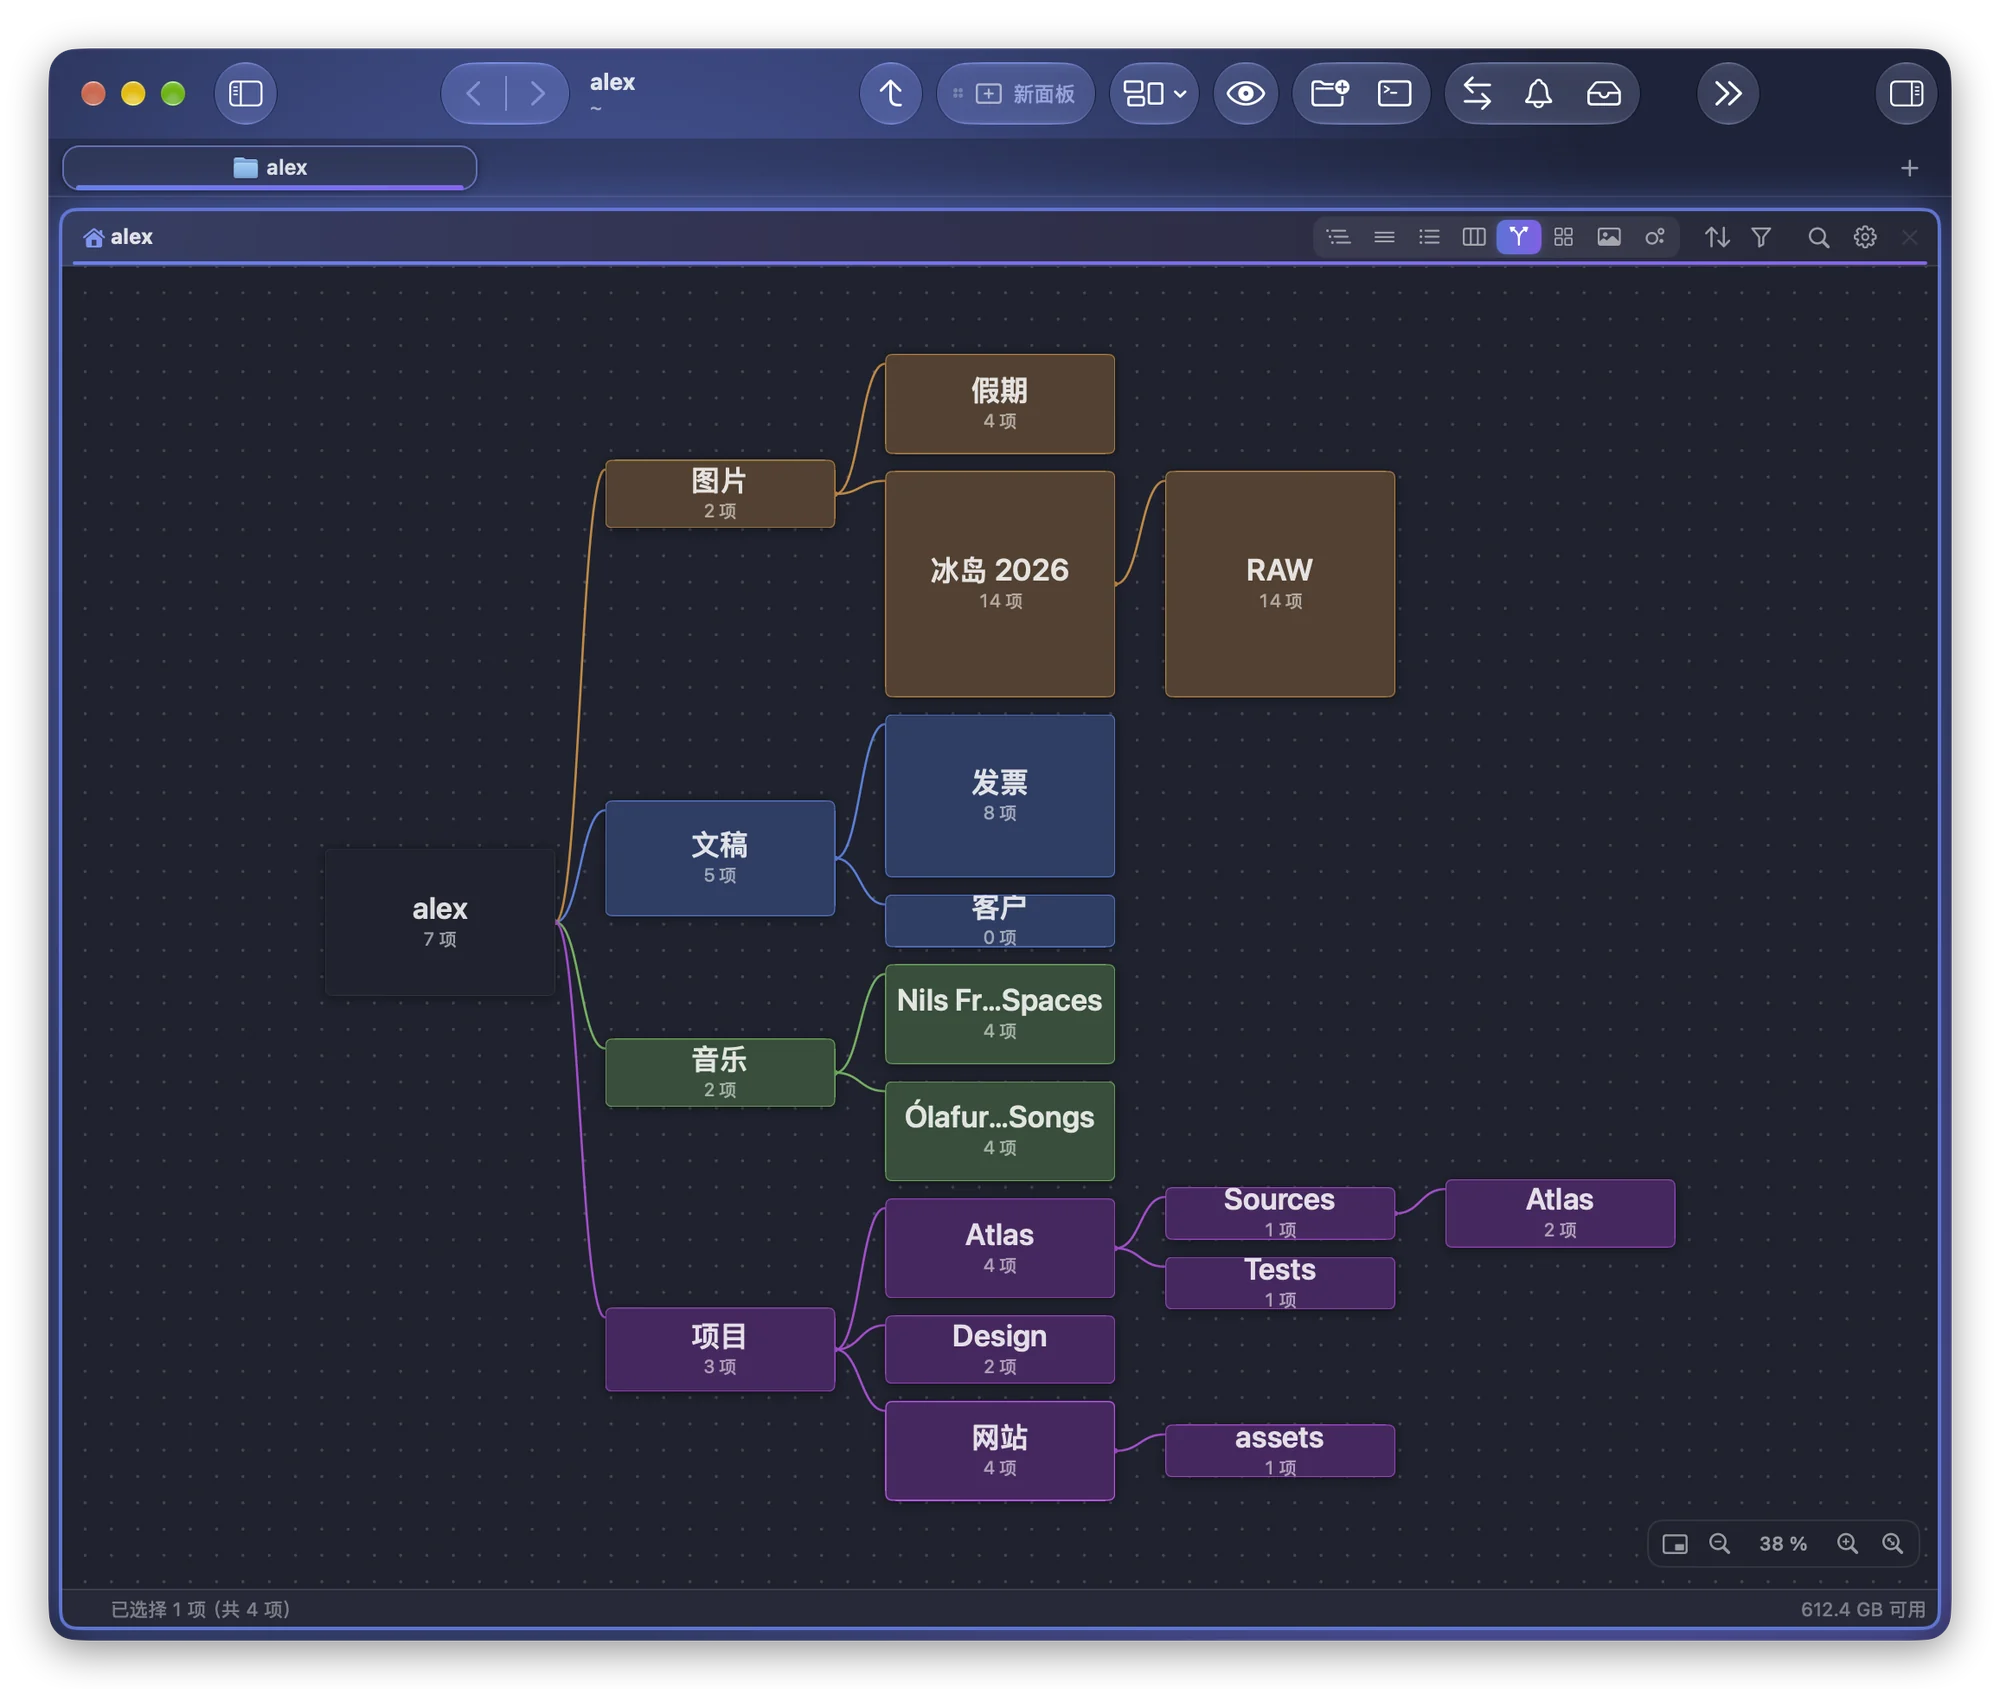Select the tree branch map view

pos(1518,237)
